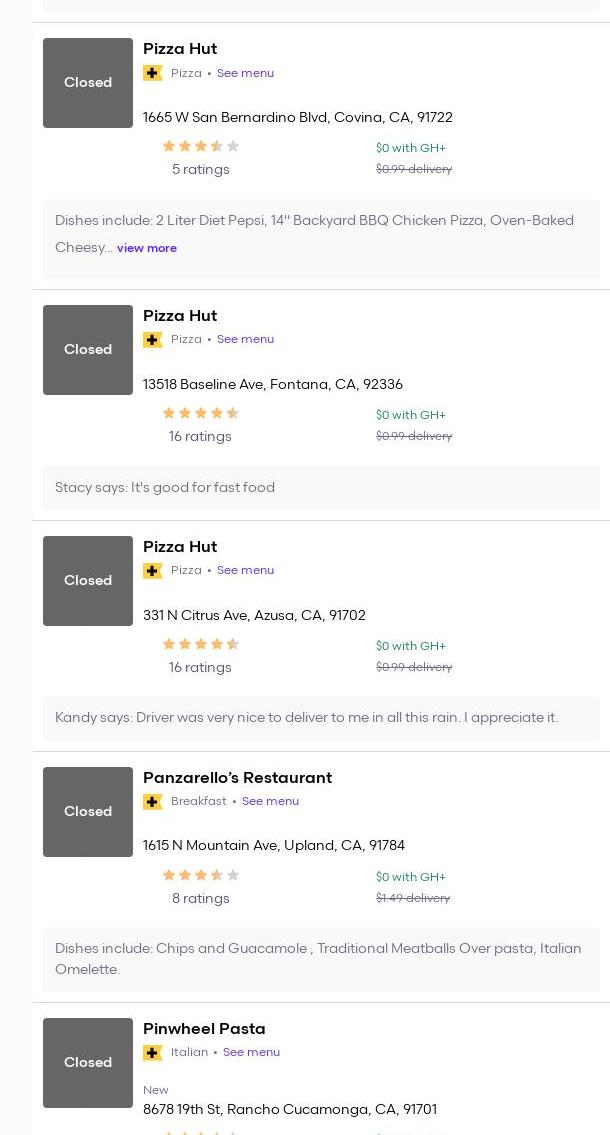Click star rating for Fontana Pizza Hut

pyautogui.click(x=200, y=414)
